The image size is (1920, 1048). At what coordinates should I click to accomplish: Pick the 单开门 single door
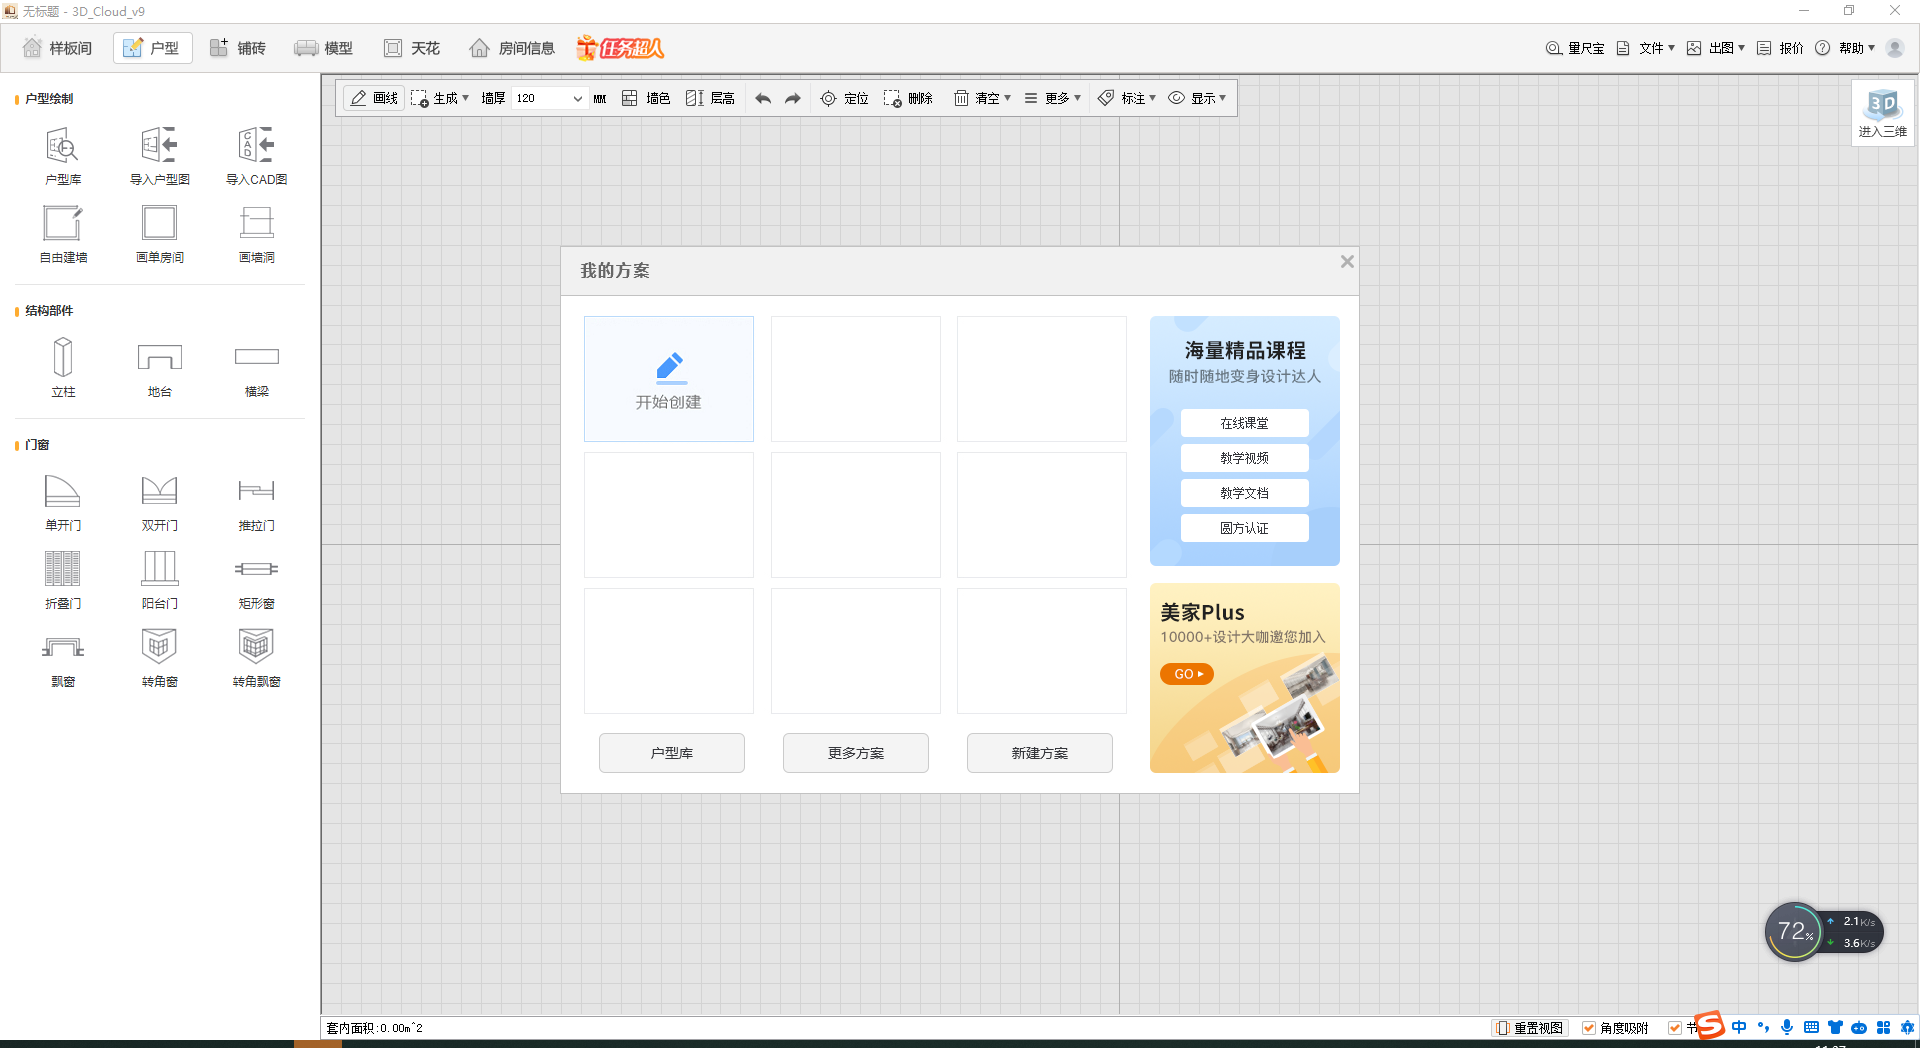tap(63, 502)
